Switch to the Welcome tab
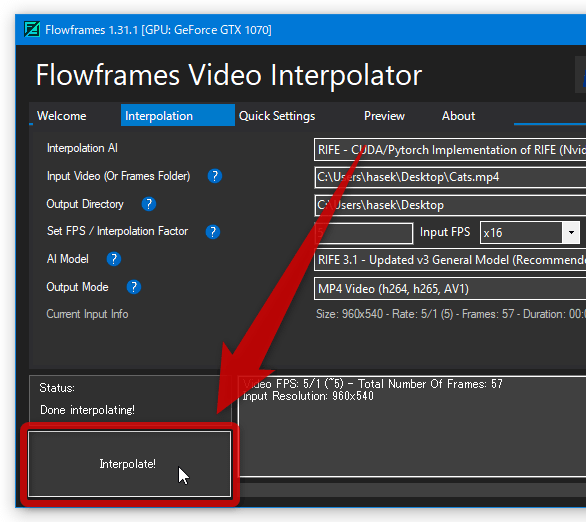This screenshot has width=586, height=522. coord(62,116)
